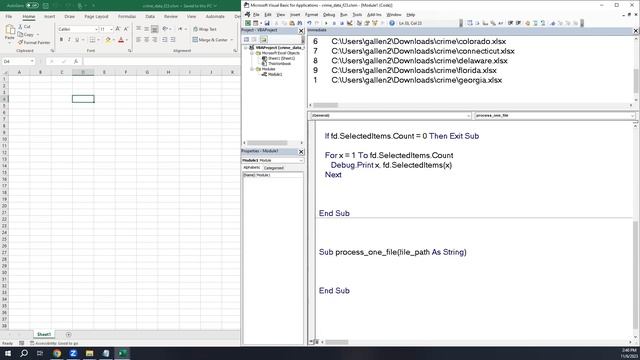This screenshot has height=360, width=640.
Task: Click the Align Left icon in Excel
Action: 138,40
